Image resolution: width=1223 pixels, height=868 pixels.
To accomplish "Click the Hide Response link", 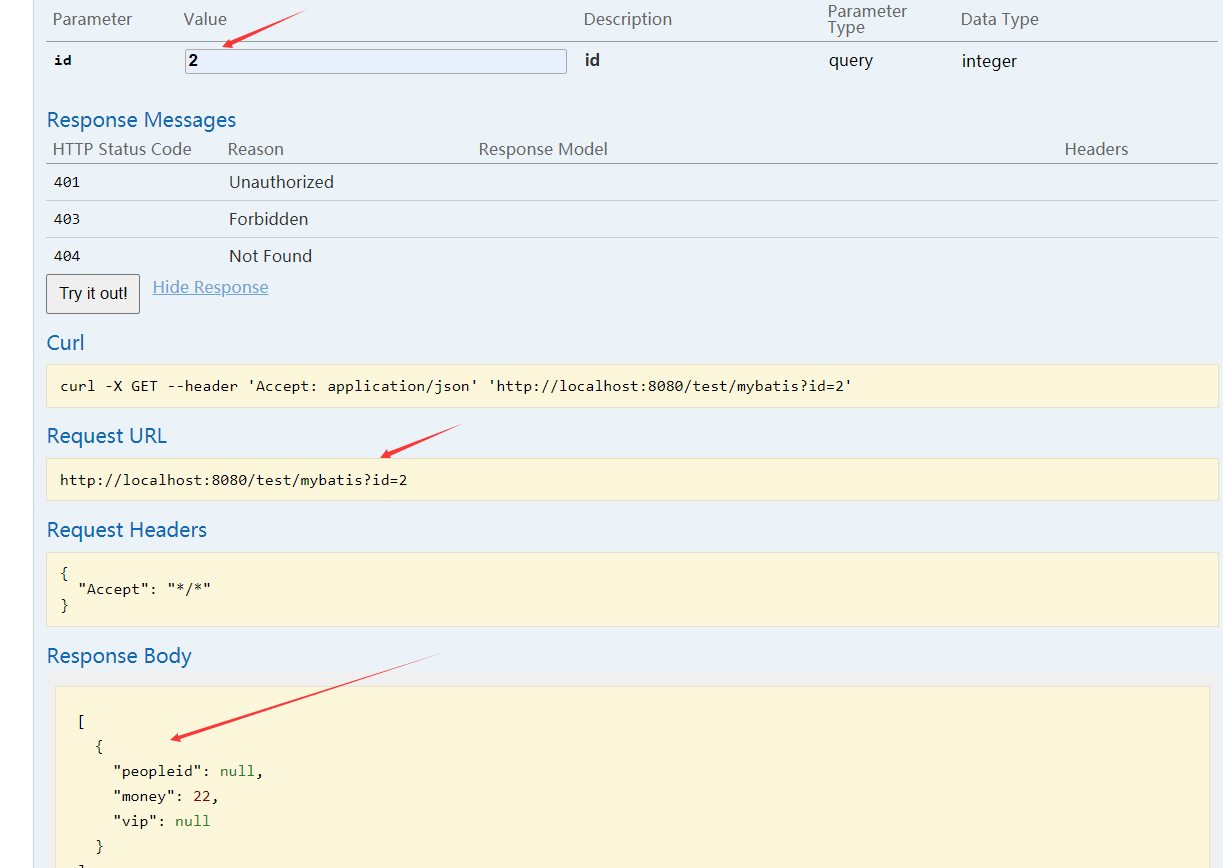I will (x=210, y=287).
